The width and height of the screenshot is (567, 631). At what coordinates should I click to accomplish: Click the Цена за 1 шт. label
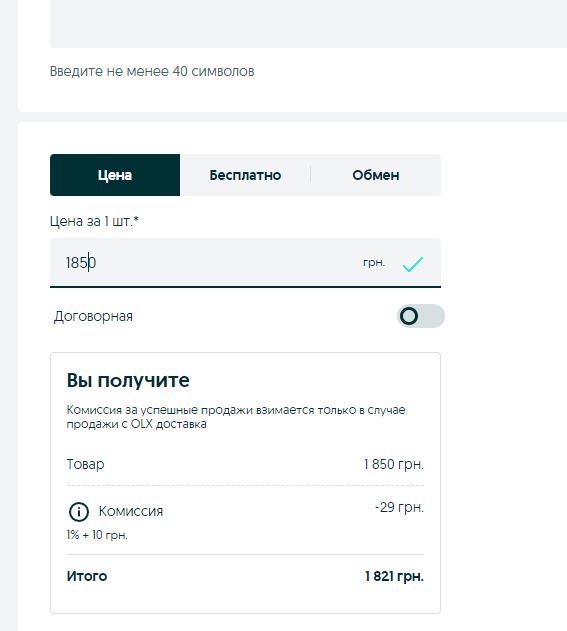[94, 221]
